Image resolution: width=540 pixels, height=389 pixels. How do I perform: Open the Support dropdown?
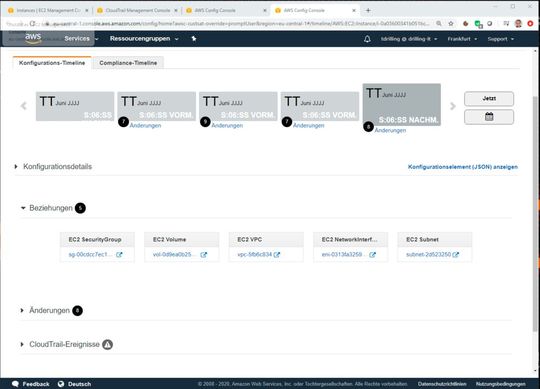(501, 39)
